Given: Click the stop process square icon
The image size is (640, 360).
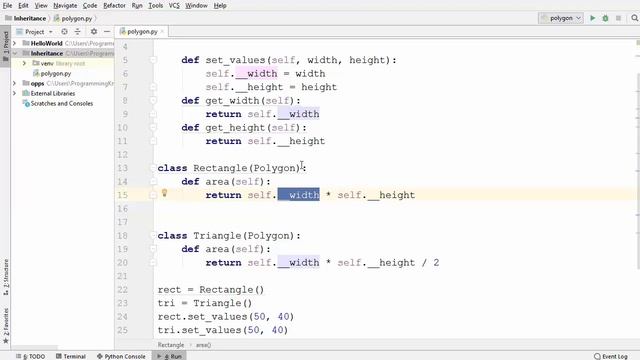Looking at the screenshot, I should click(618, 18).
